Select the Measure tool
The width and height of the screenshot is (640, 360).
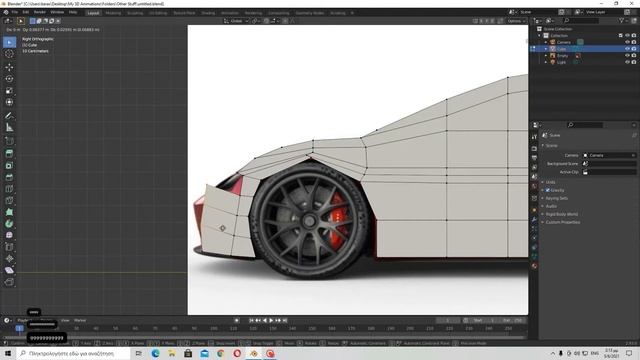pyautogui.click(x=9, y=128)
